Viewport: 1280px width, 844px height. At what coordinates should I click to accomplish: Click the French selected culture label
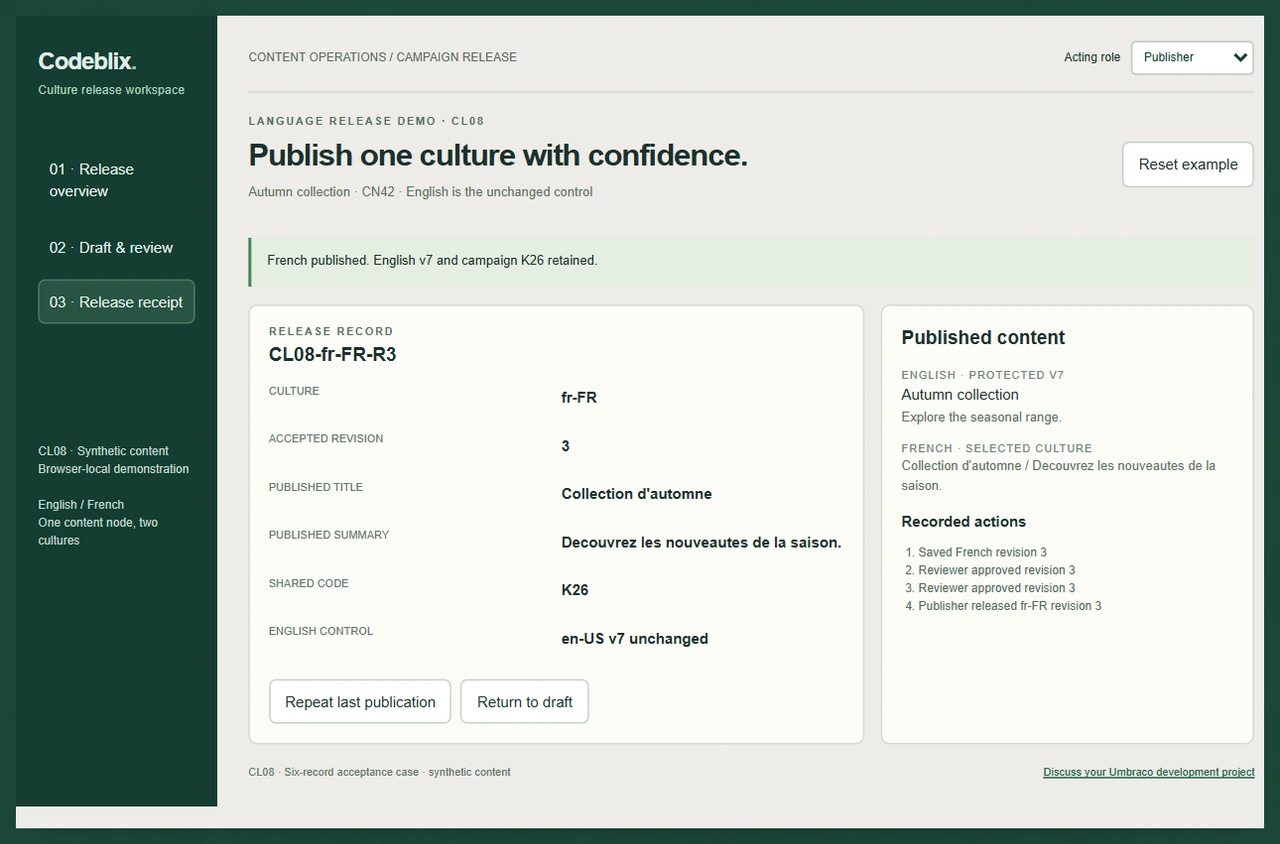[x=996, y=448]
